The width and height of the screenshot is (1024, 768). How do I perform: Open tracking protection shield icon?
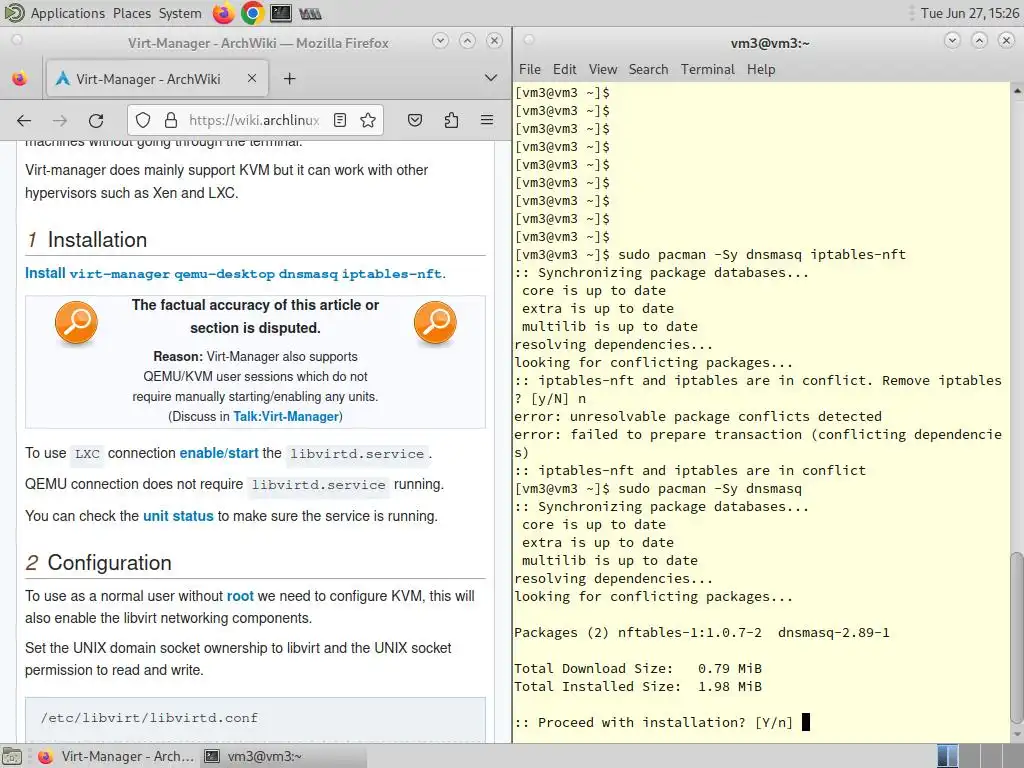point(143,120)
